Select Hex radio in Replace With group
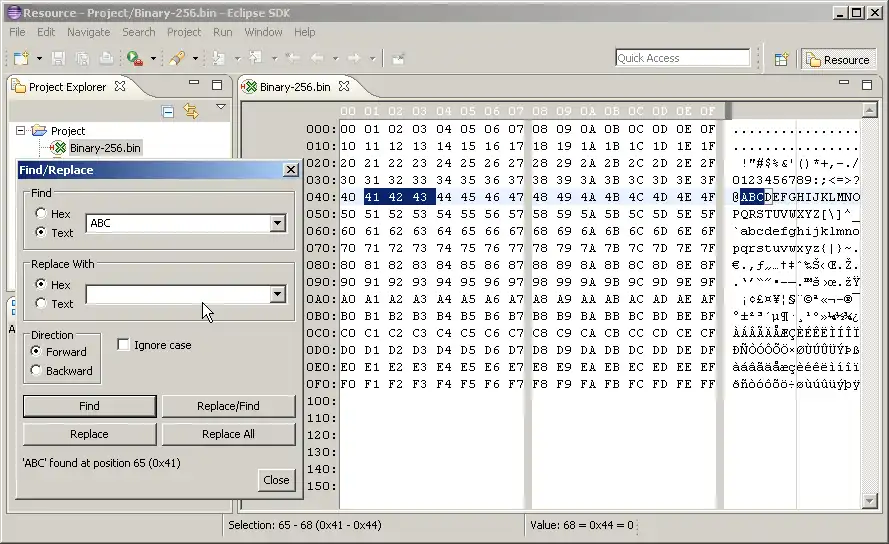 coord(41,284)
